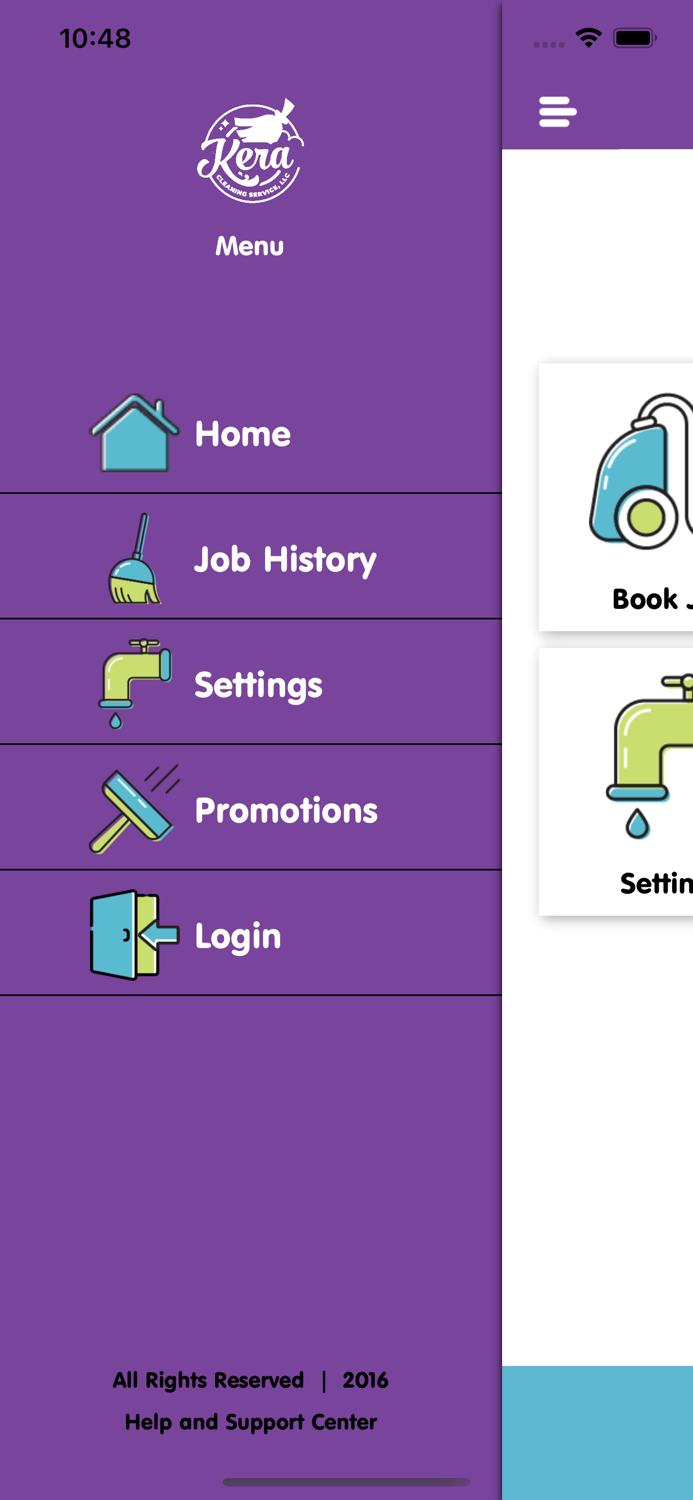Go to Promotions menu entry

(x=286, y=810)
